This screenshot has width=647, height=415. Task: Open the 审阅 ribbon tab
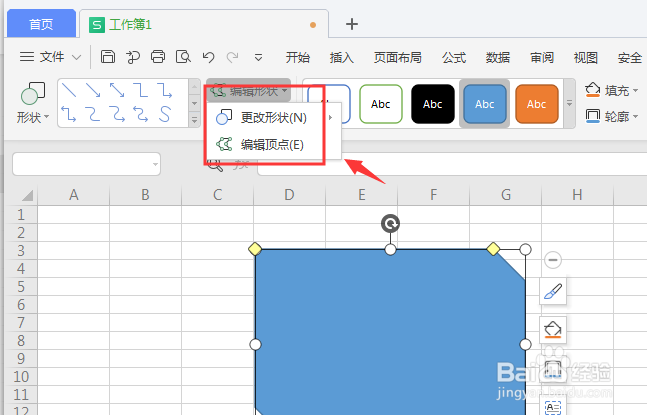[542, 57]
